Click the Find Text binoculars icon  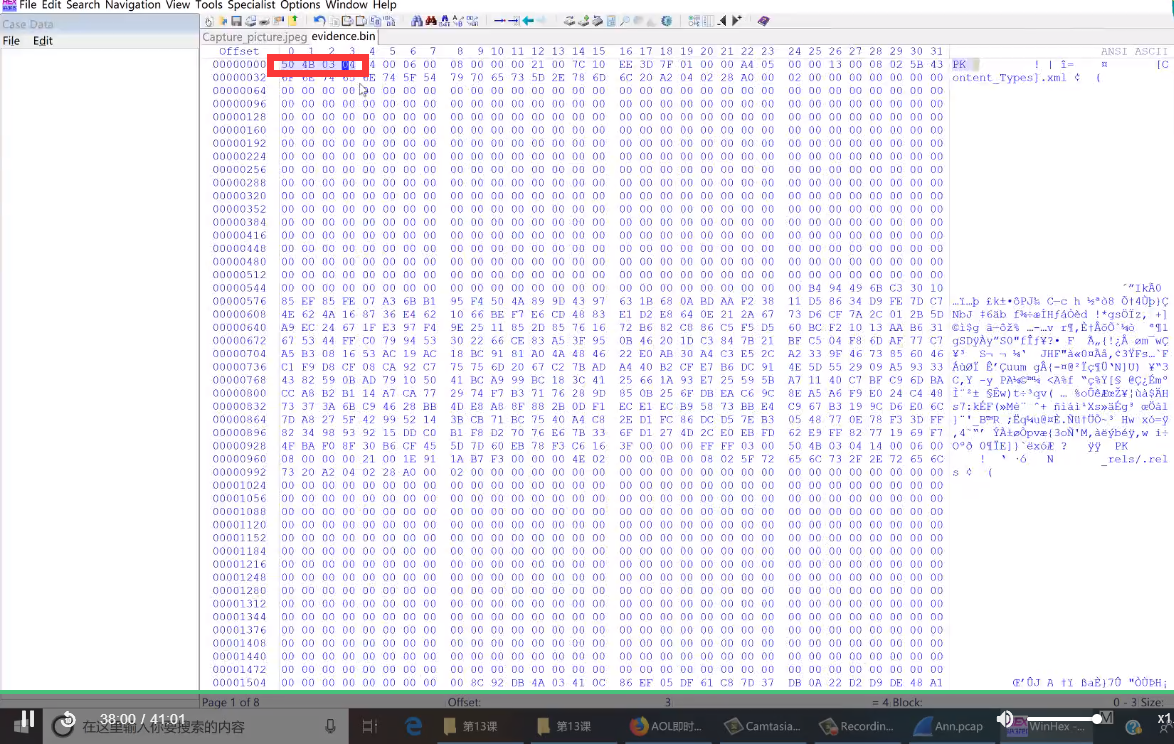click(x=417, y=21)
